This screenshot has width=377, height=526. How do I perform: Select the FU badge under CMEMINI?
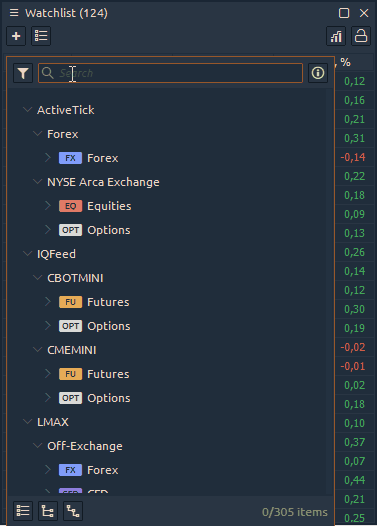[x=70, y=374]
